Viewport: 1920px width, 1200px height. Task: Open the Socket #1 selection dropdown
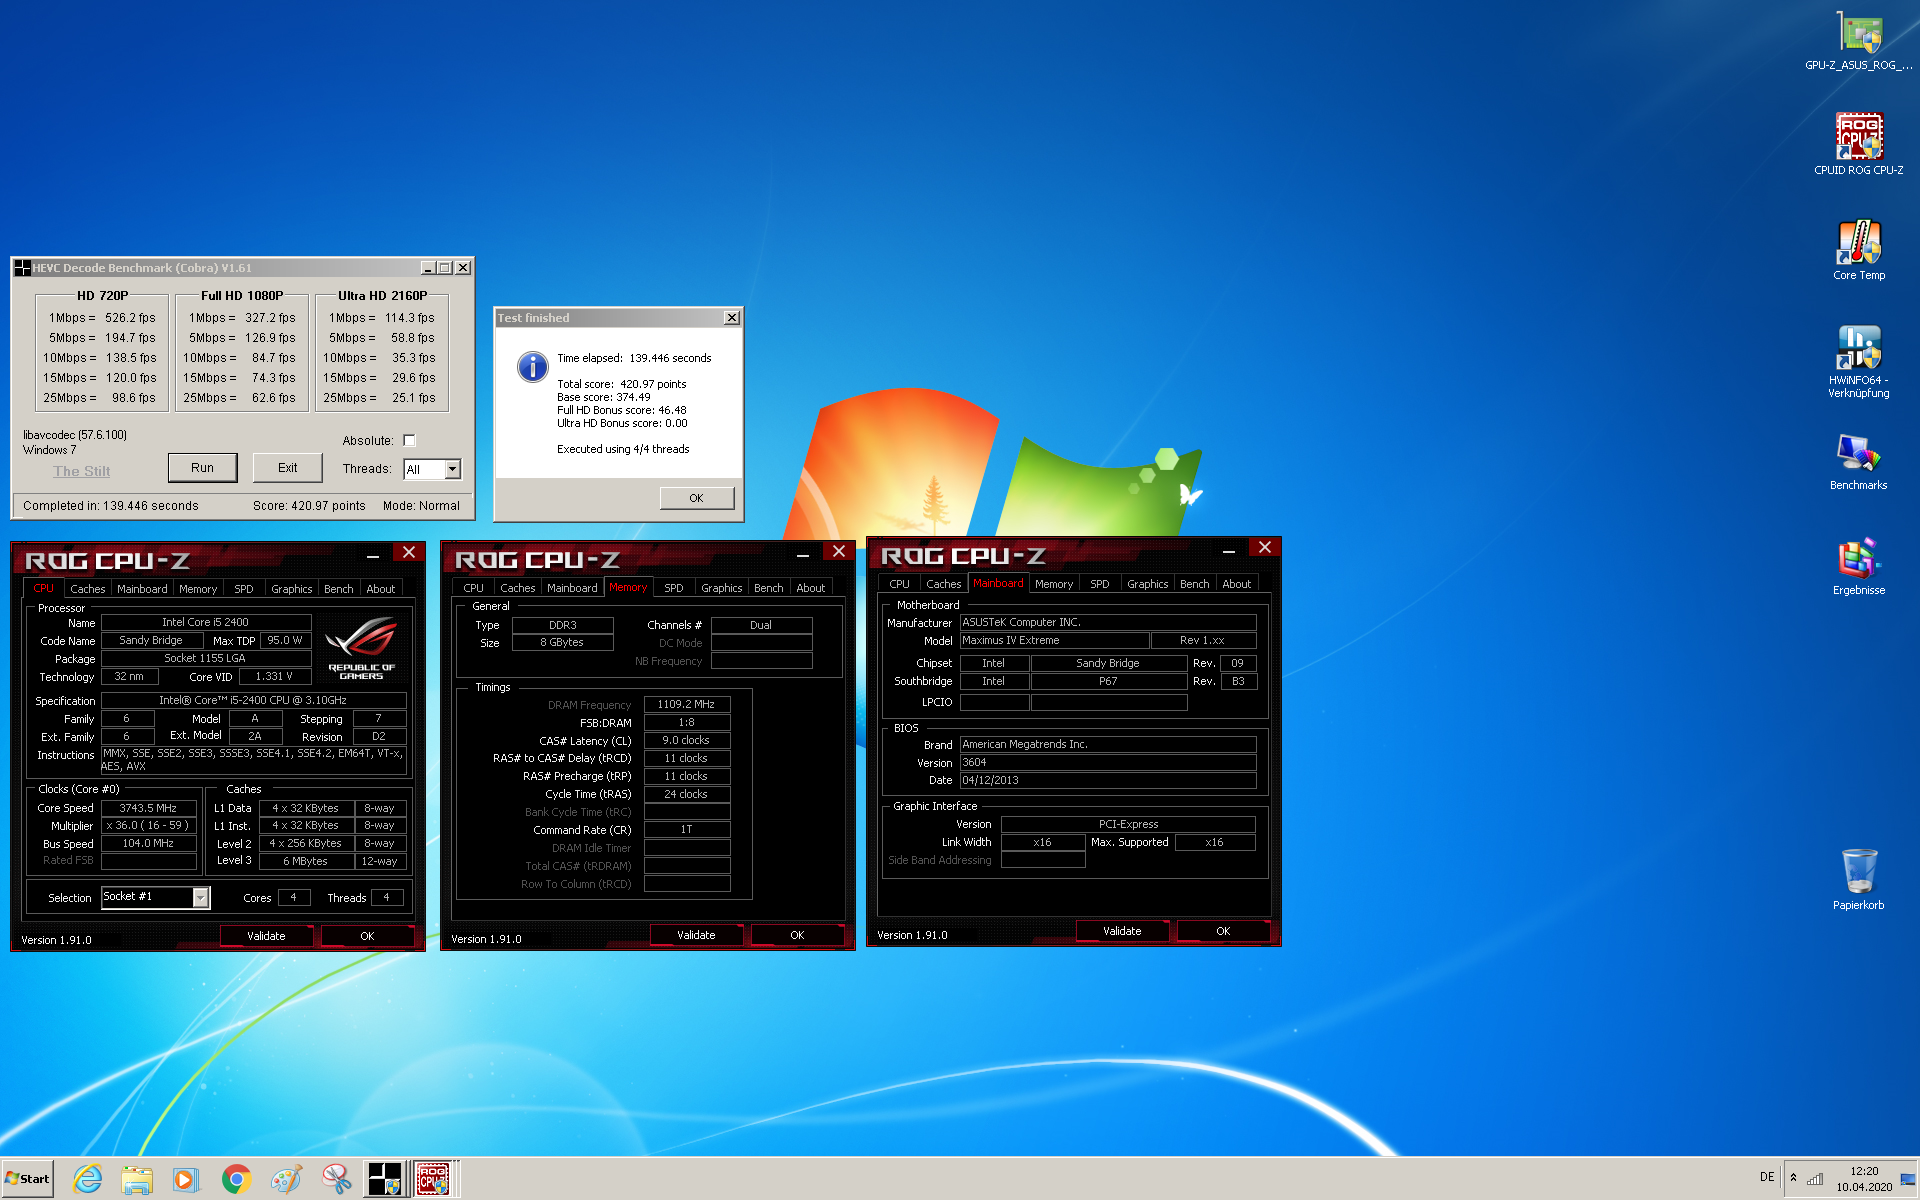click(201, 898)
